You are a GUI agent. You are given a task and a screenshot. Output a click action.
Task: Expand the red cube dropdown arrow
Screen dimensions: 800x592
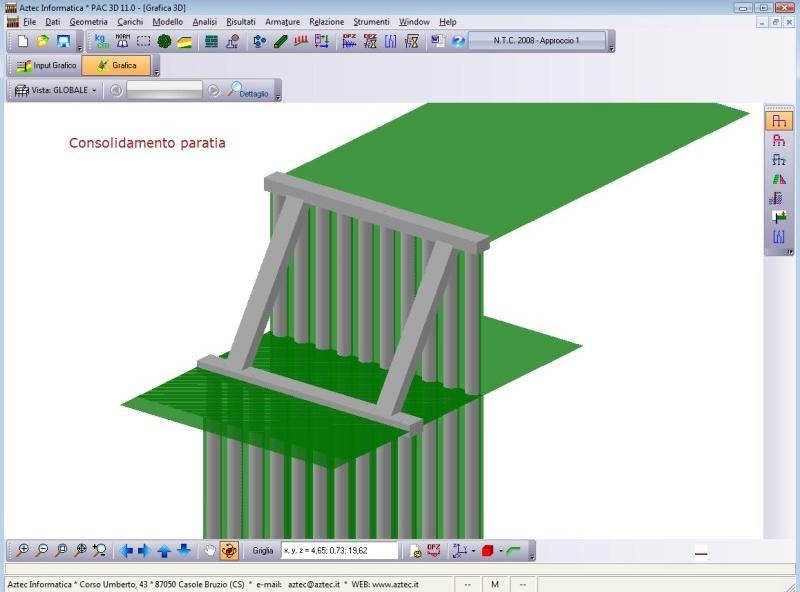pos(500,551)
